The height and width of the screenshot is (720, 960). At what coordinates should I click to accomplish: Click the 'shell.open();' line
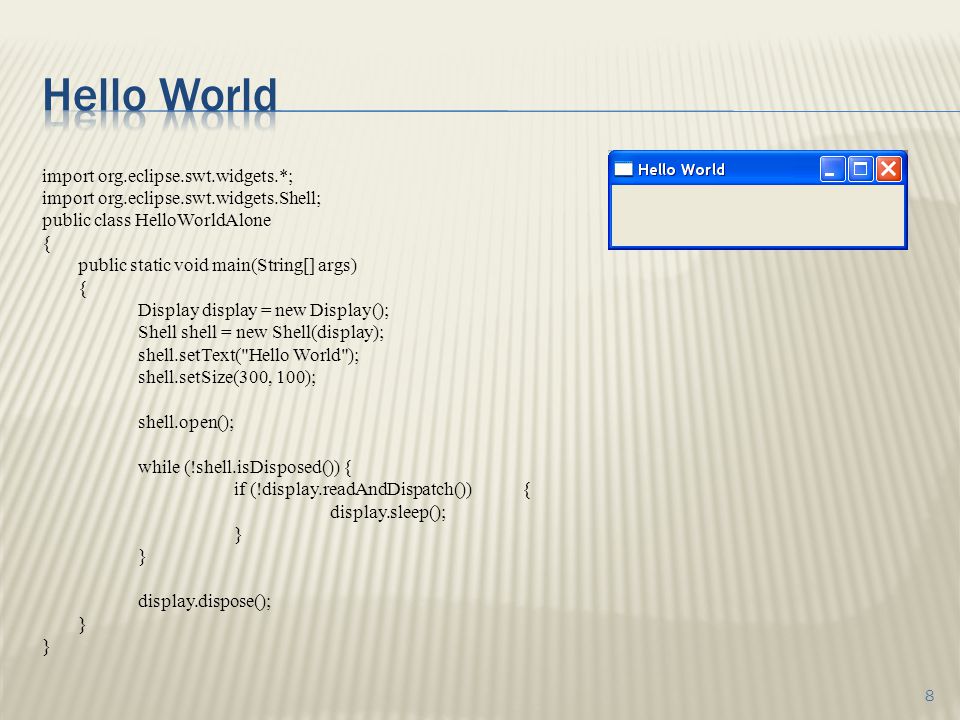coord(186,422)
